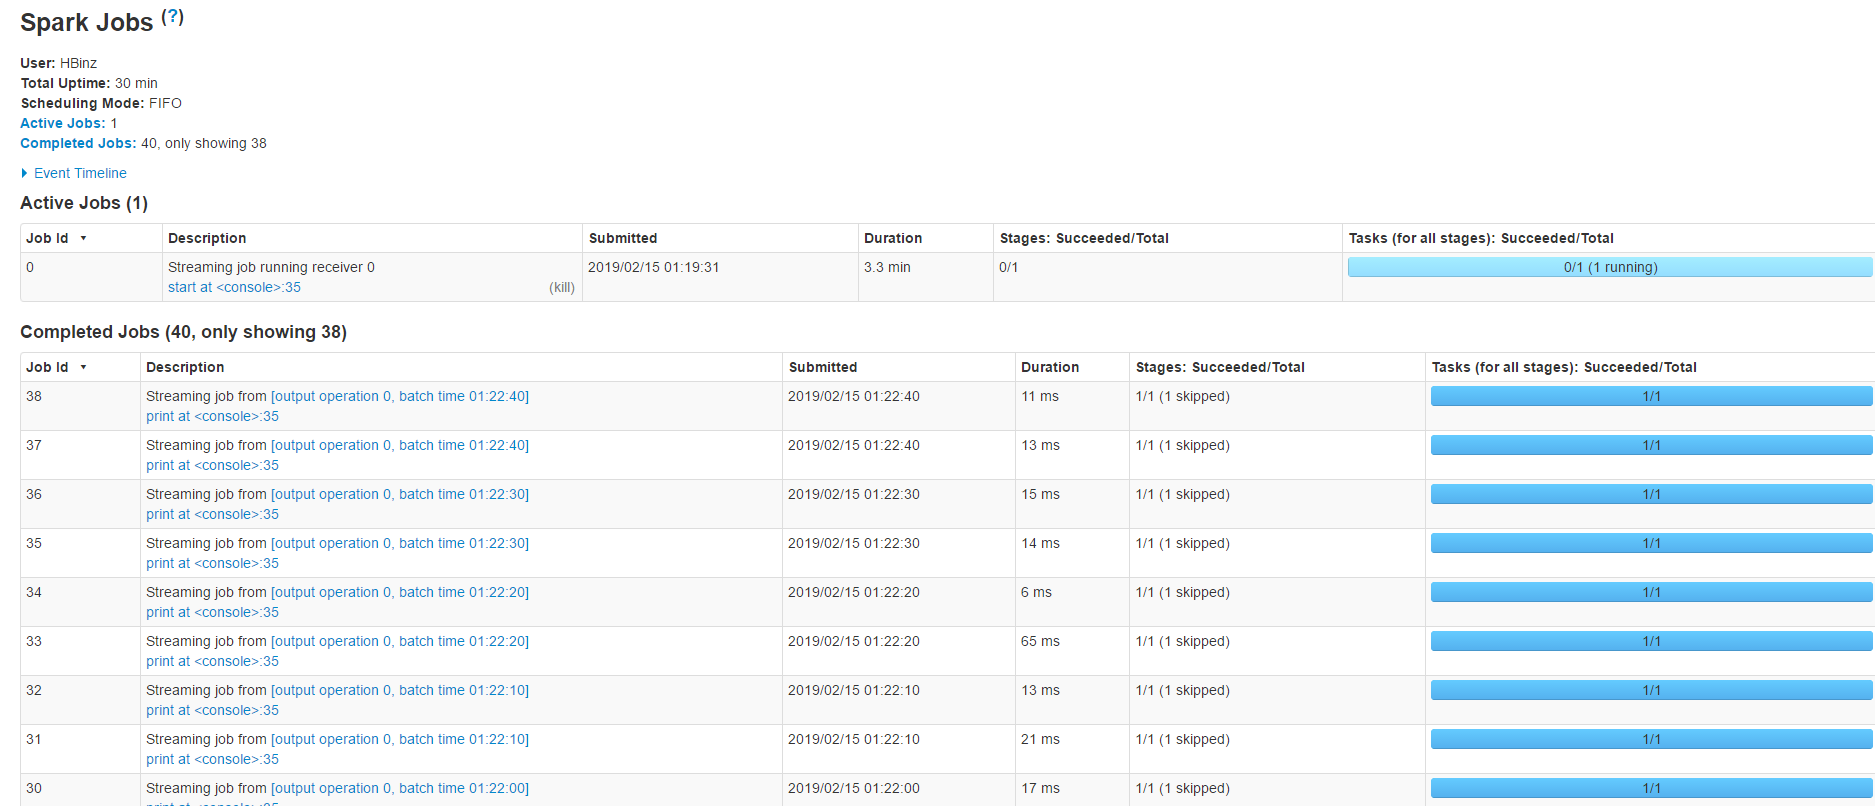Select 'Streaming job running receiver 0' description

point(271,267)
